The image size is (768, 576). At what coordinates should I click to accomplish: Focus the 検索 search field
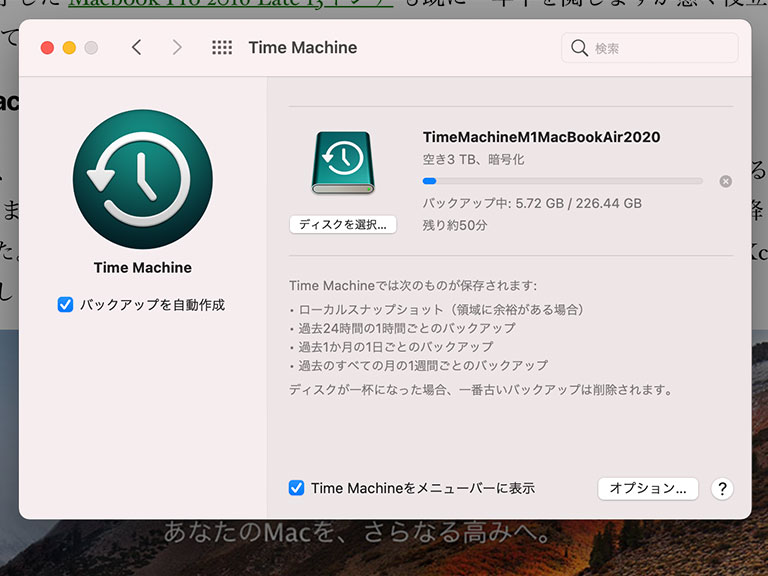pyautogui.click(x=649, y=48)
